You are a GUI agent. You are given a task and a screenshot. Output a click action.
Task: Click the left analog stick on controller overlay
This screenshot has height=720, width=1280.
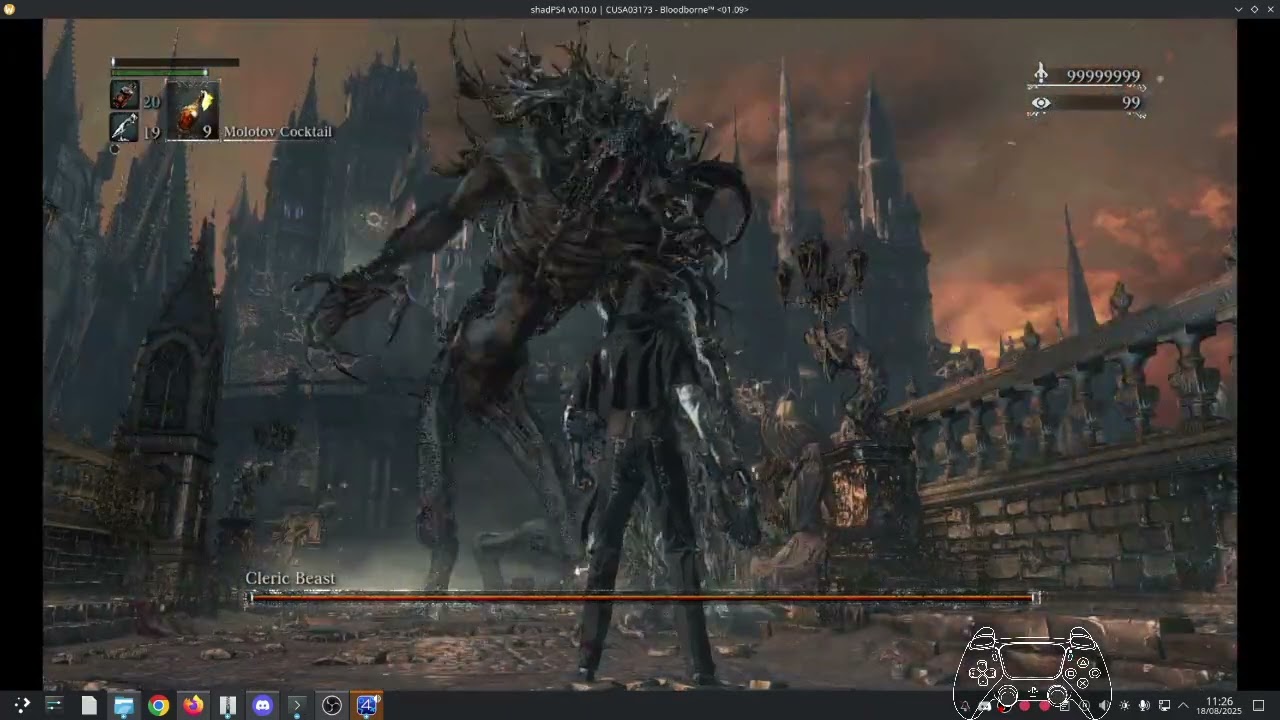pyautogui.click(x=1008, y=696)
